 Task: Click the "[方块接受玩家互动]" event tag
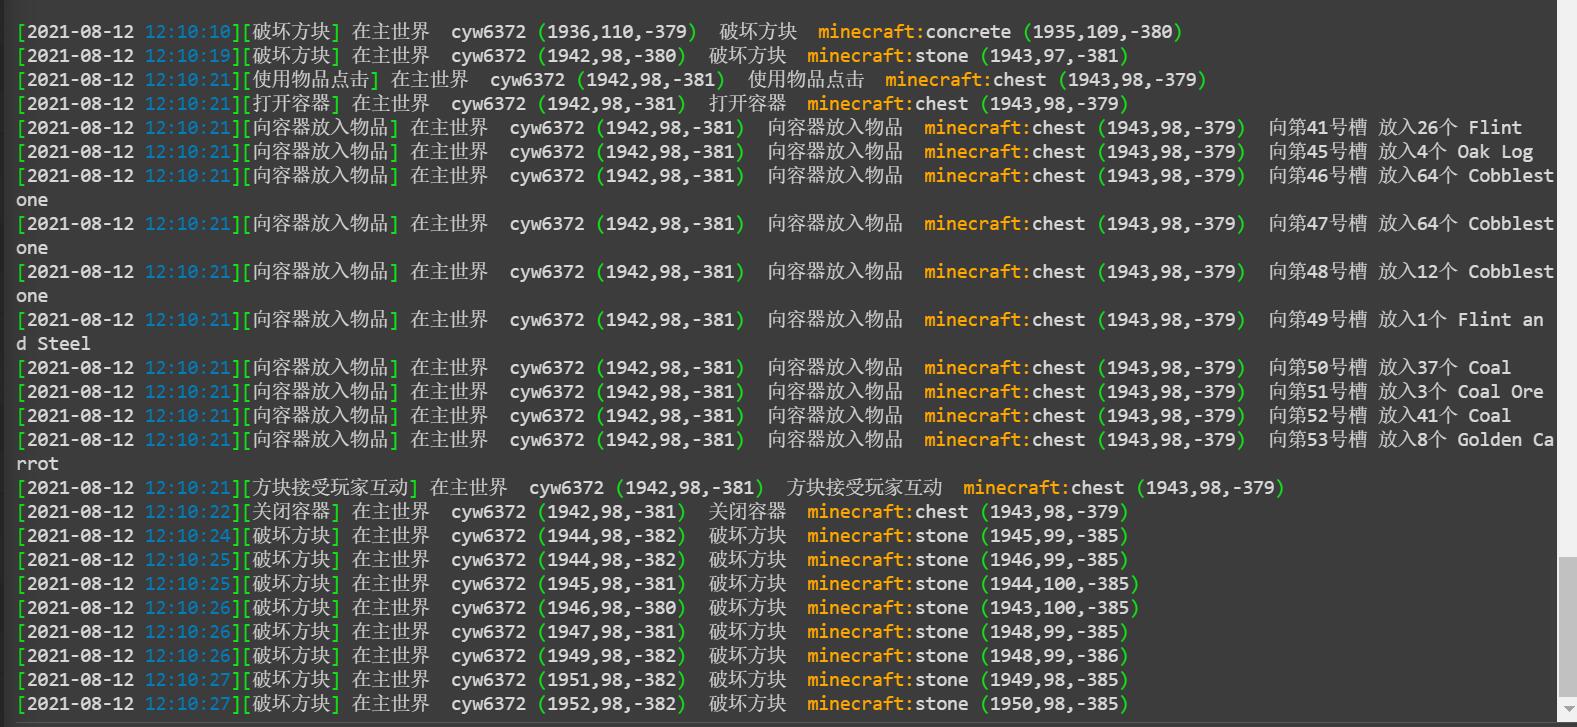tap(330, 488)
